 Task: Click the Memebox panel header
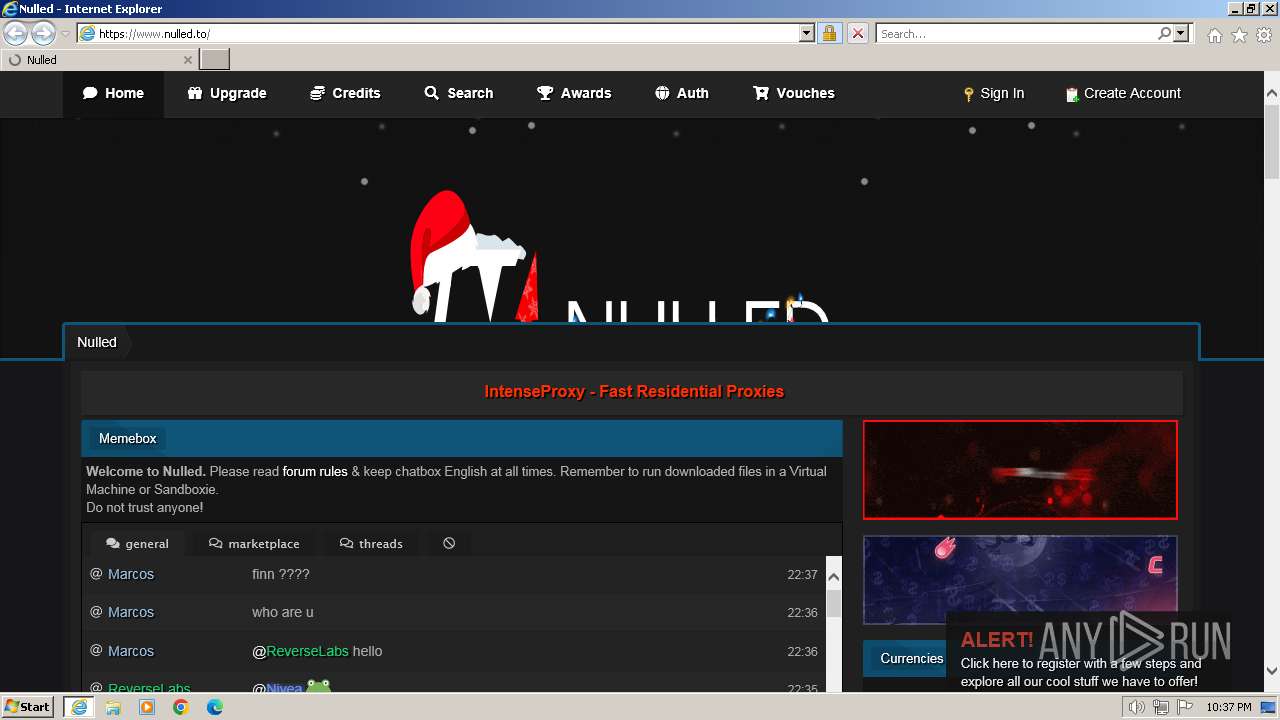coord(462,438)
